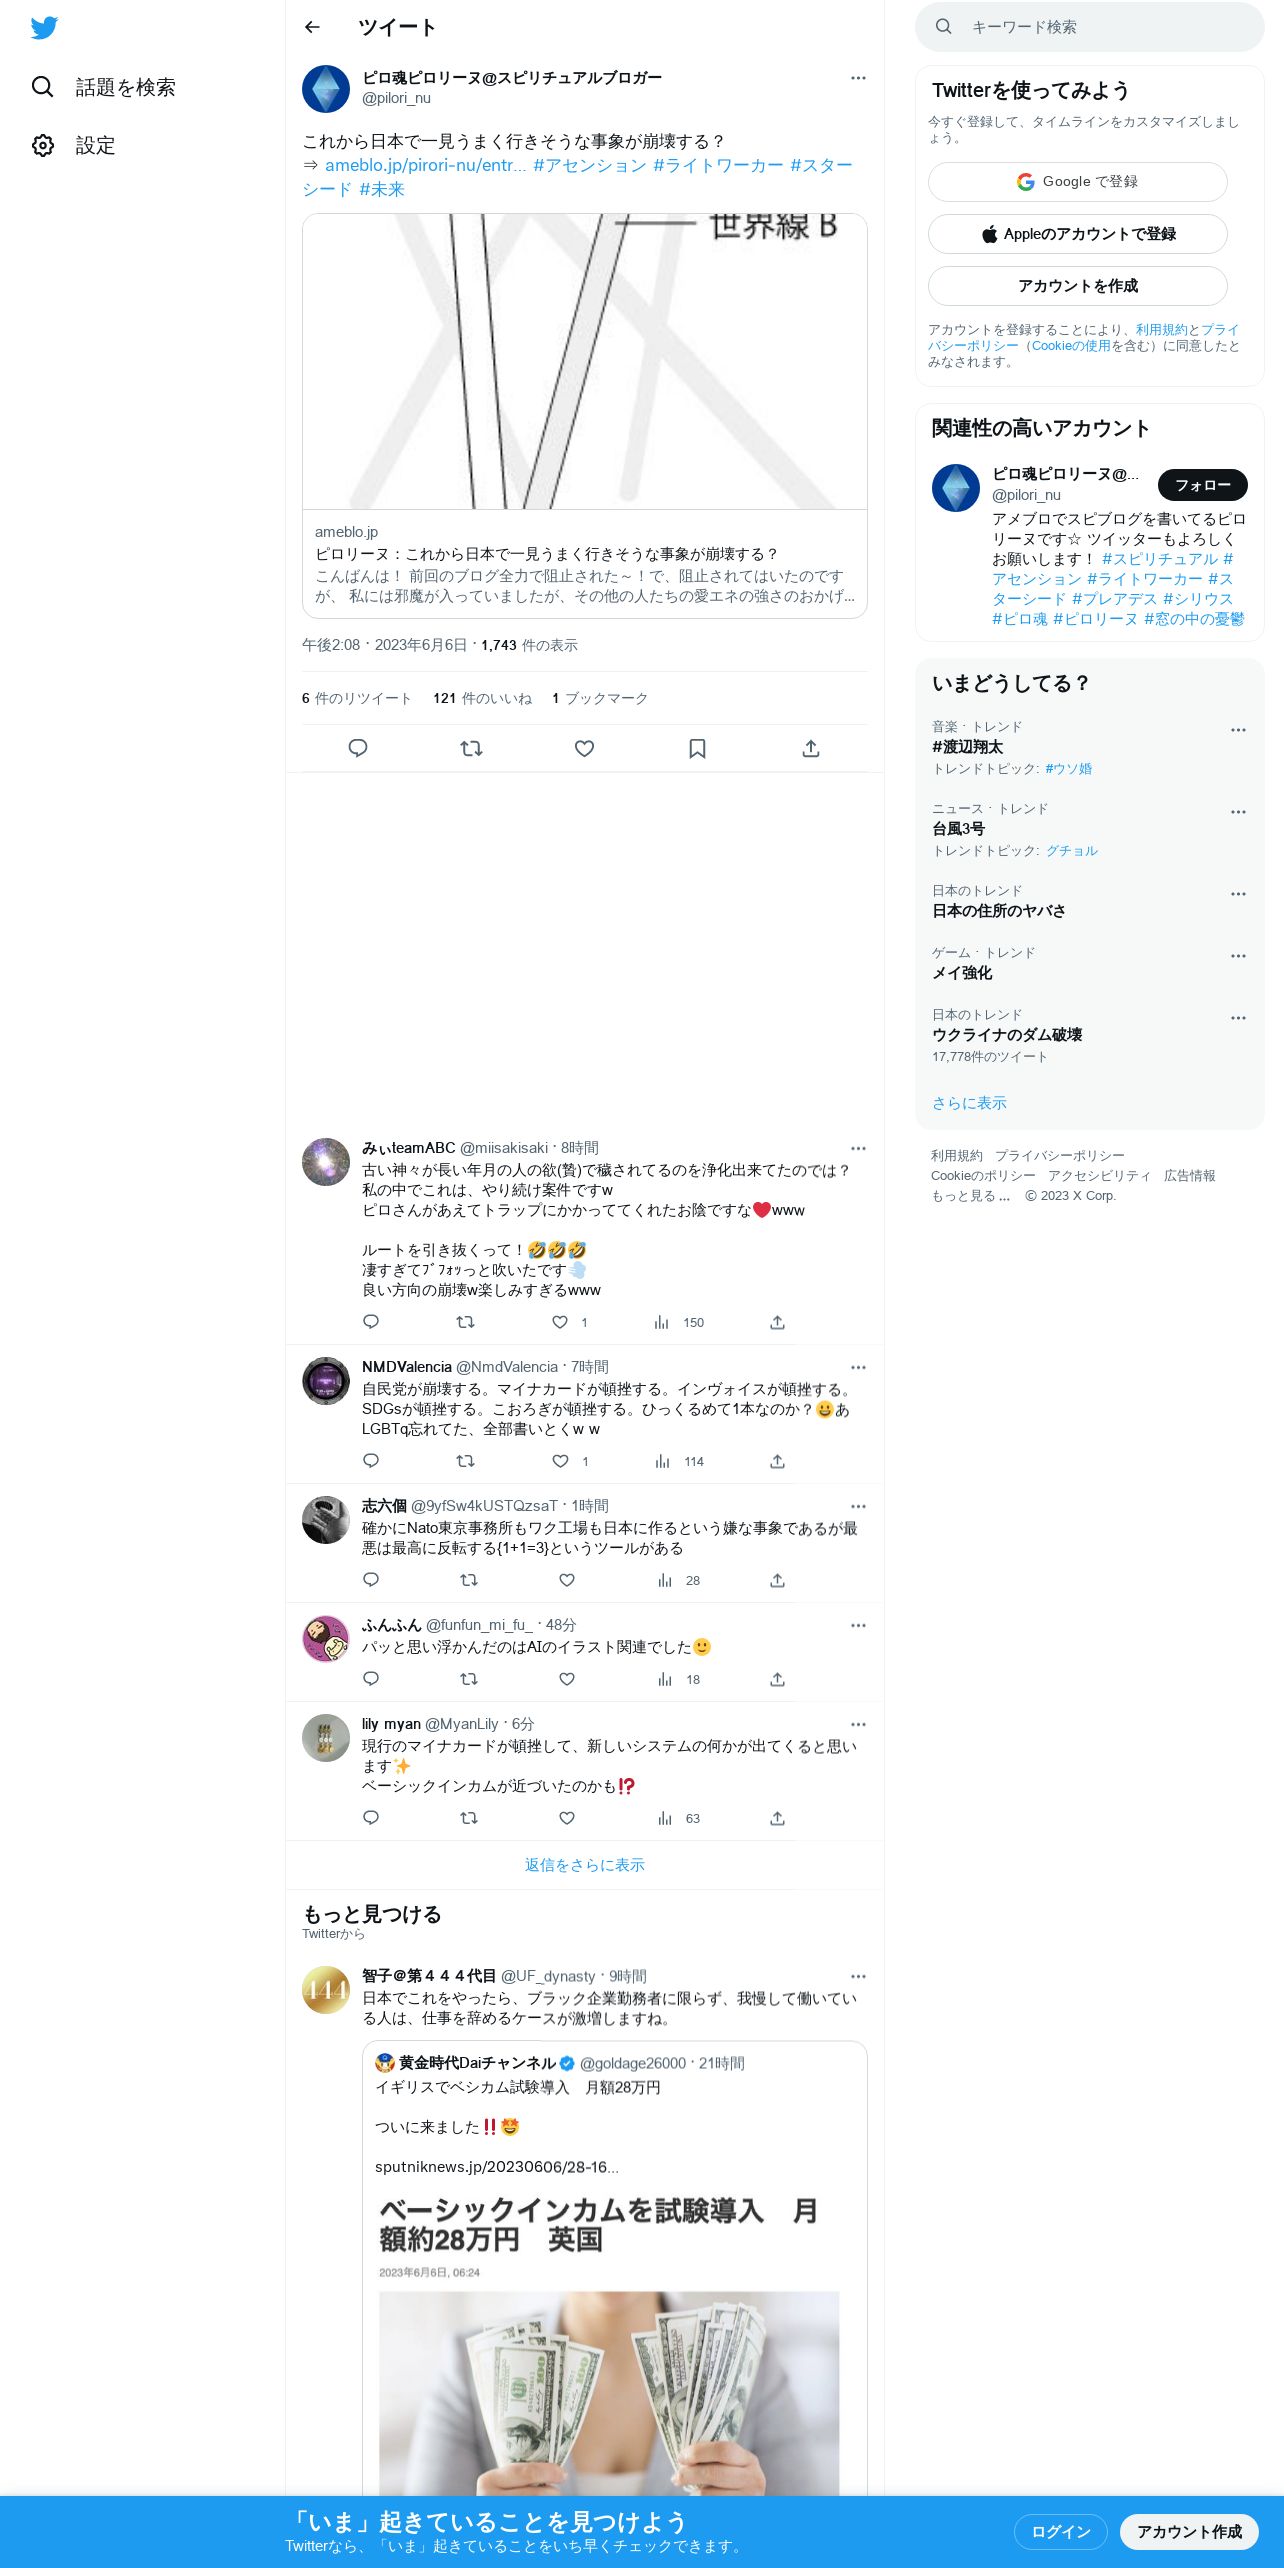Open 話題を検索 in sidebar
The height and width of the screenshot is (2568, 1284).
[x=104, y=88]
